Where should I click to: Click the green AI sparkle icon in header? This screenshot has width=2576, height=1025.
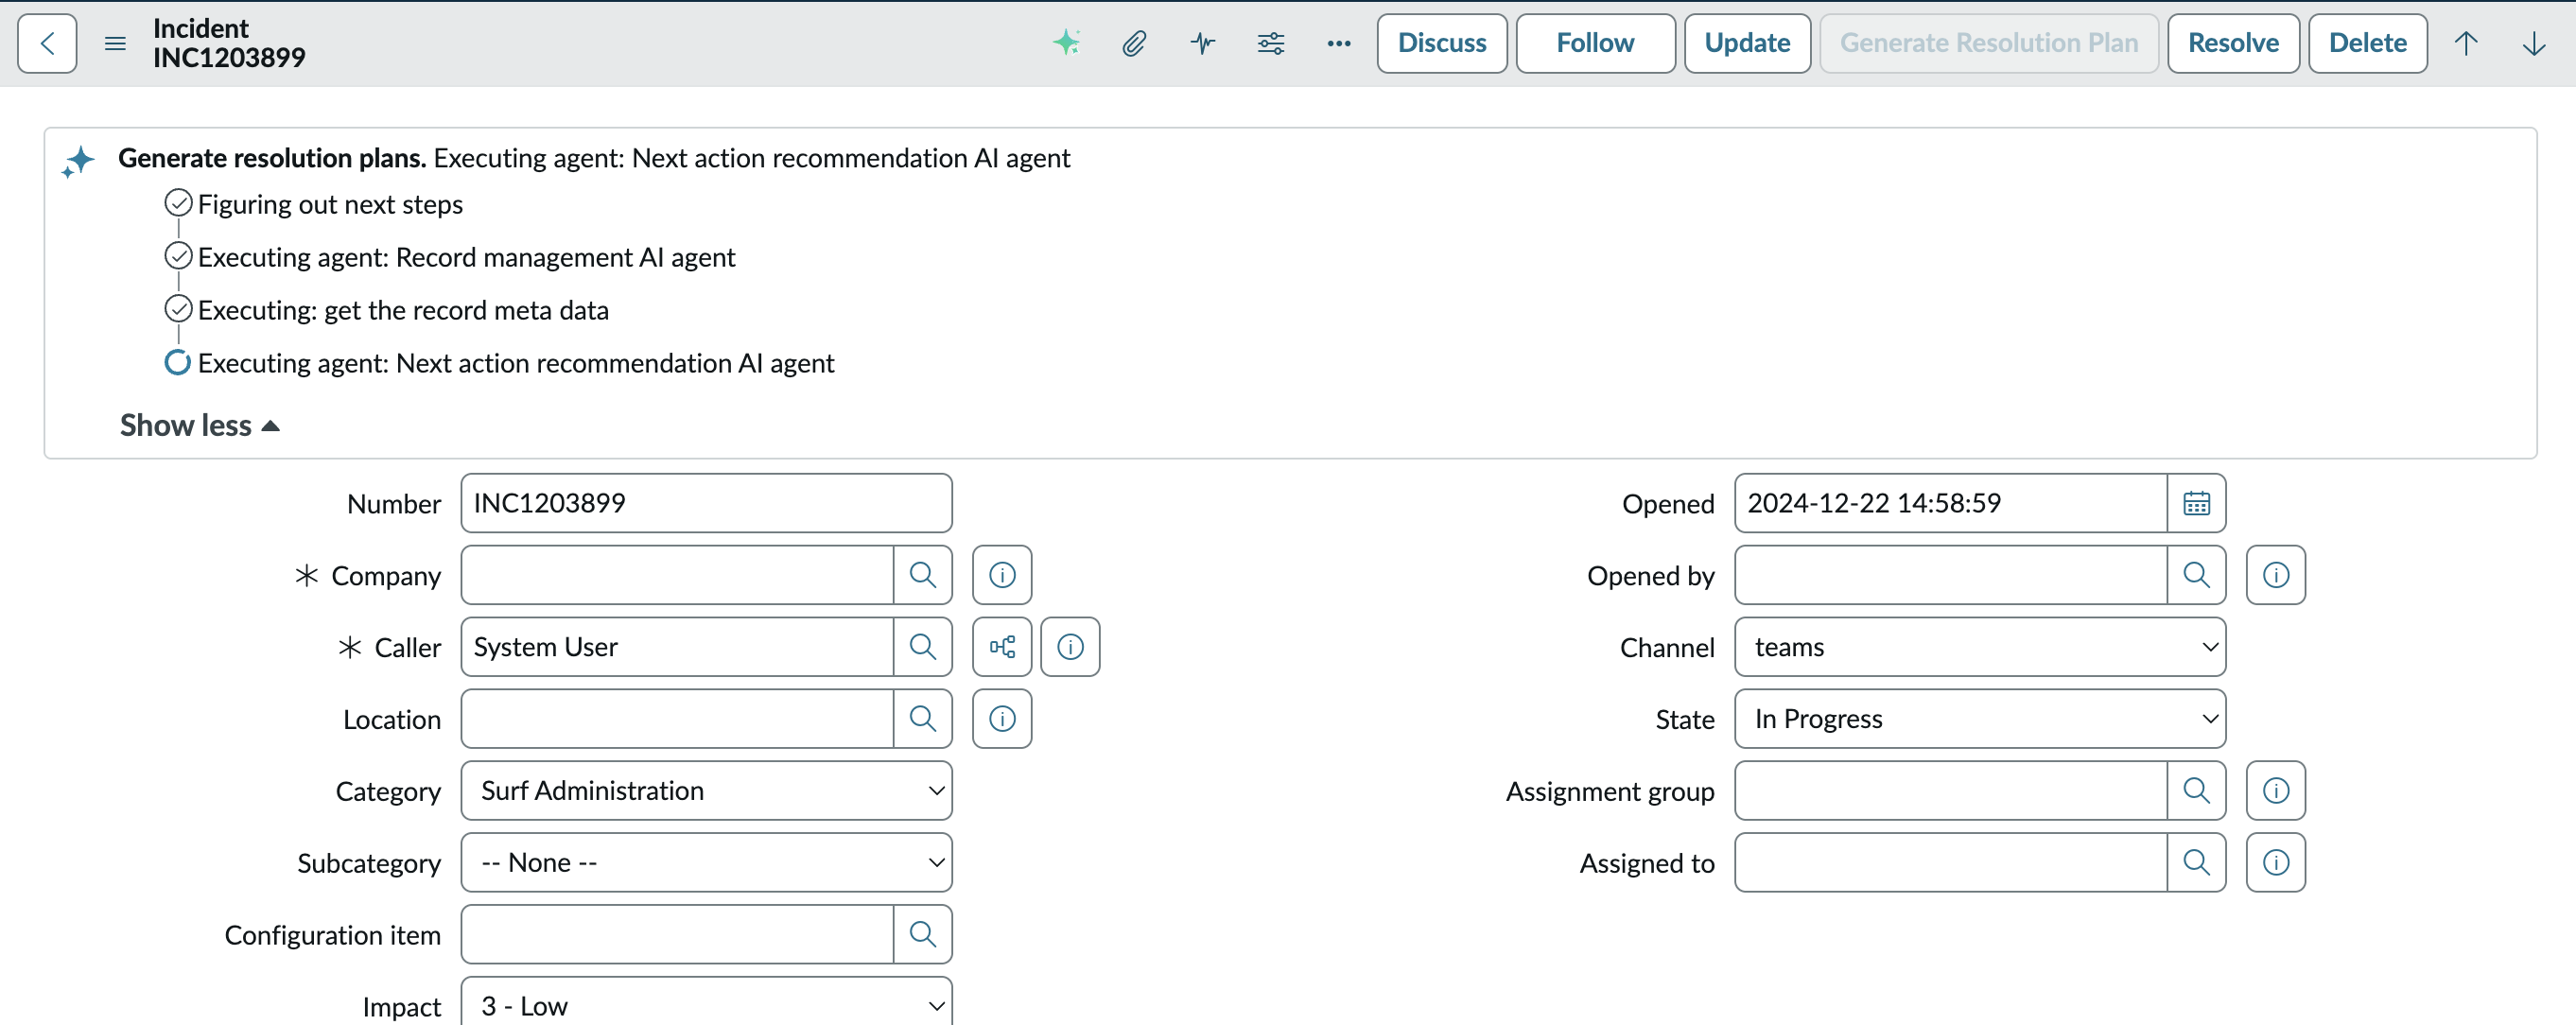tap(1067, 43)
